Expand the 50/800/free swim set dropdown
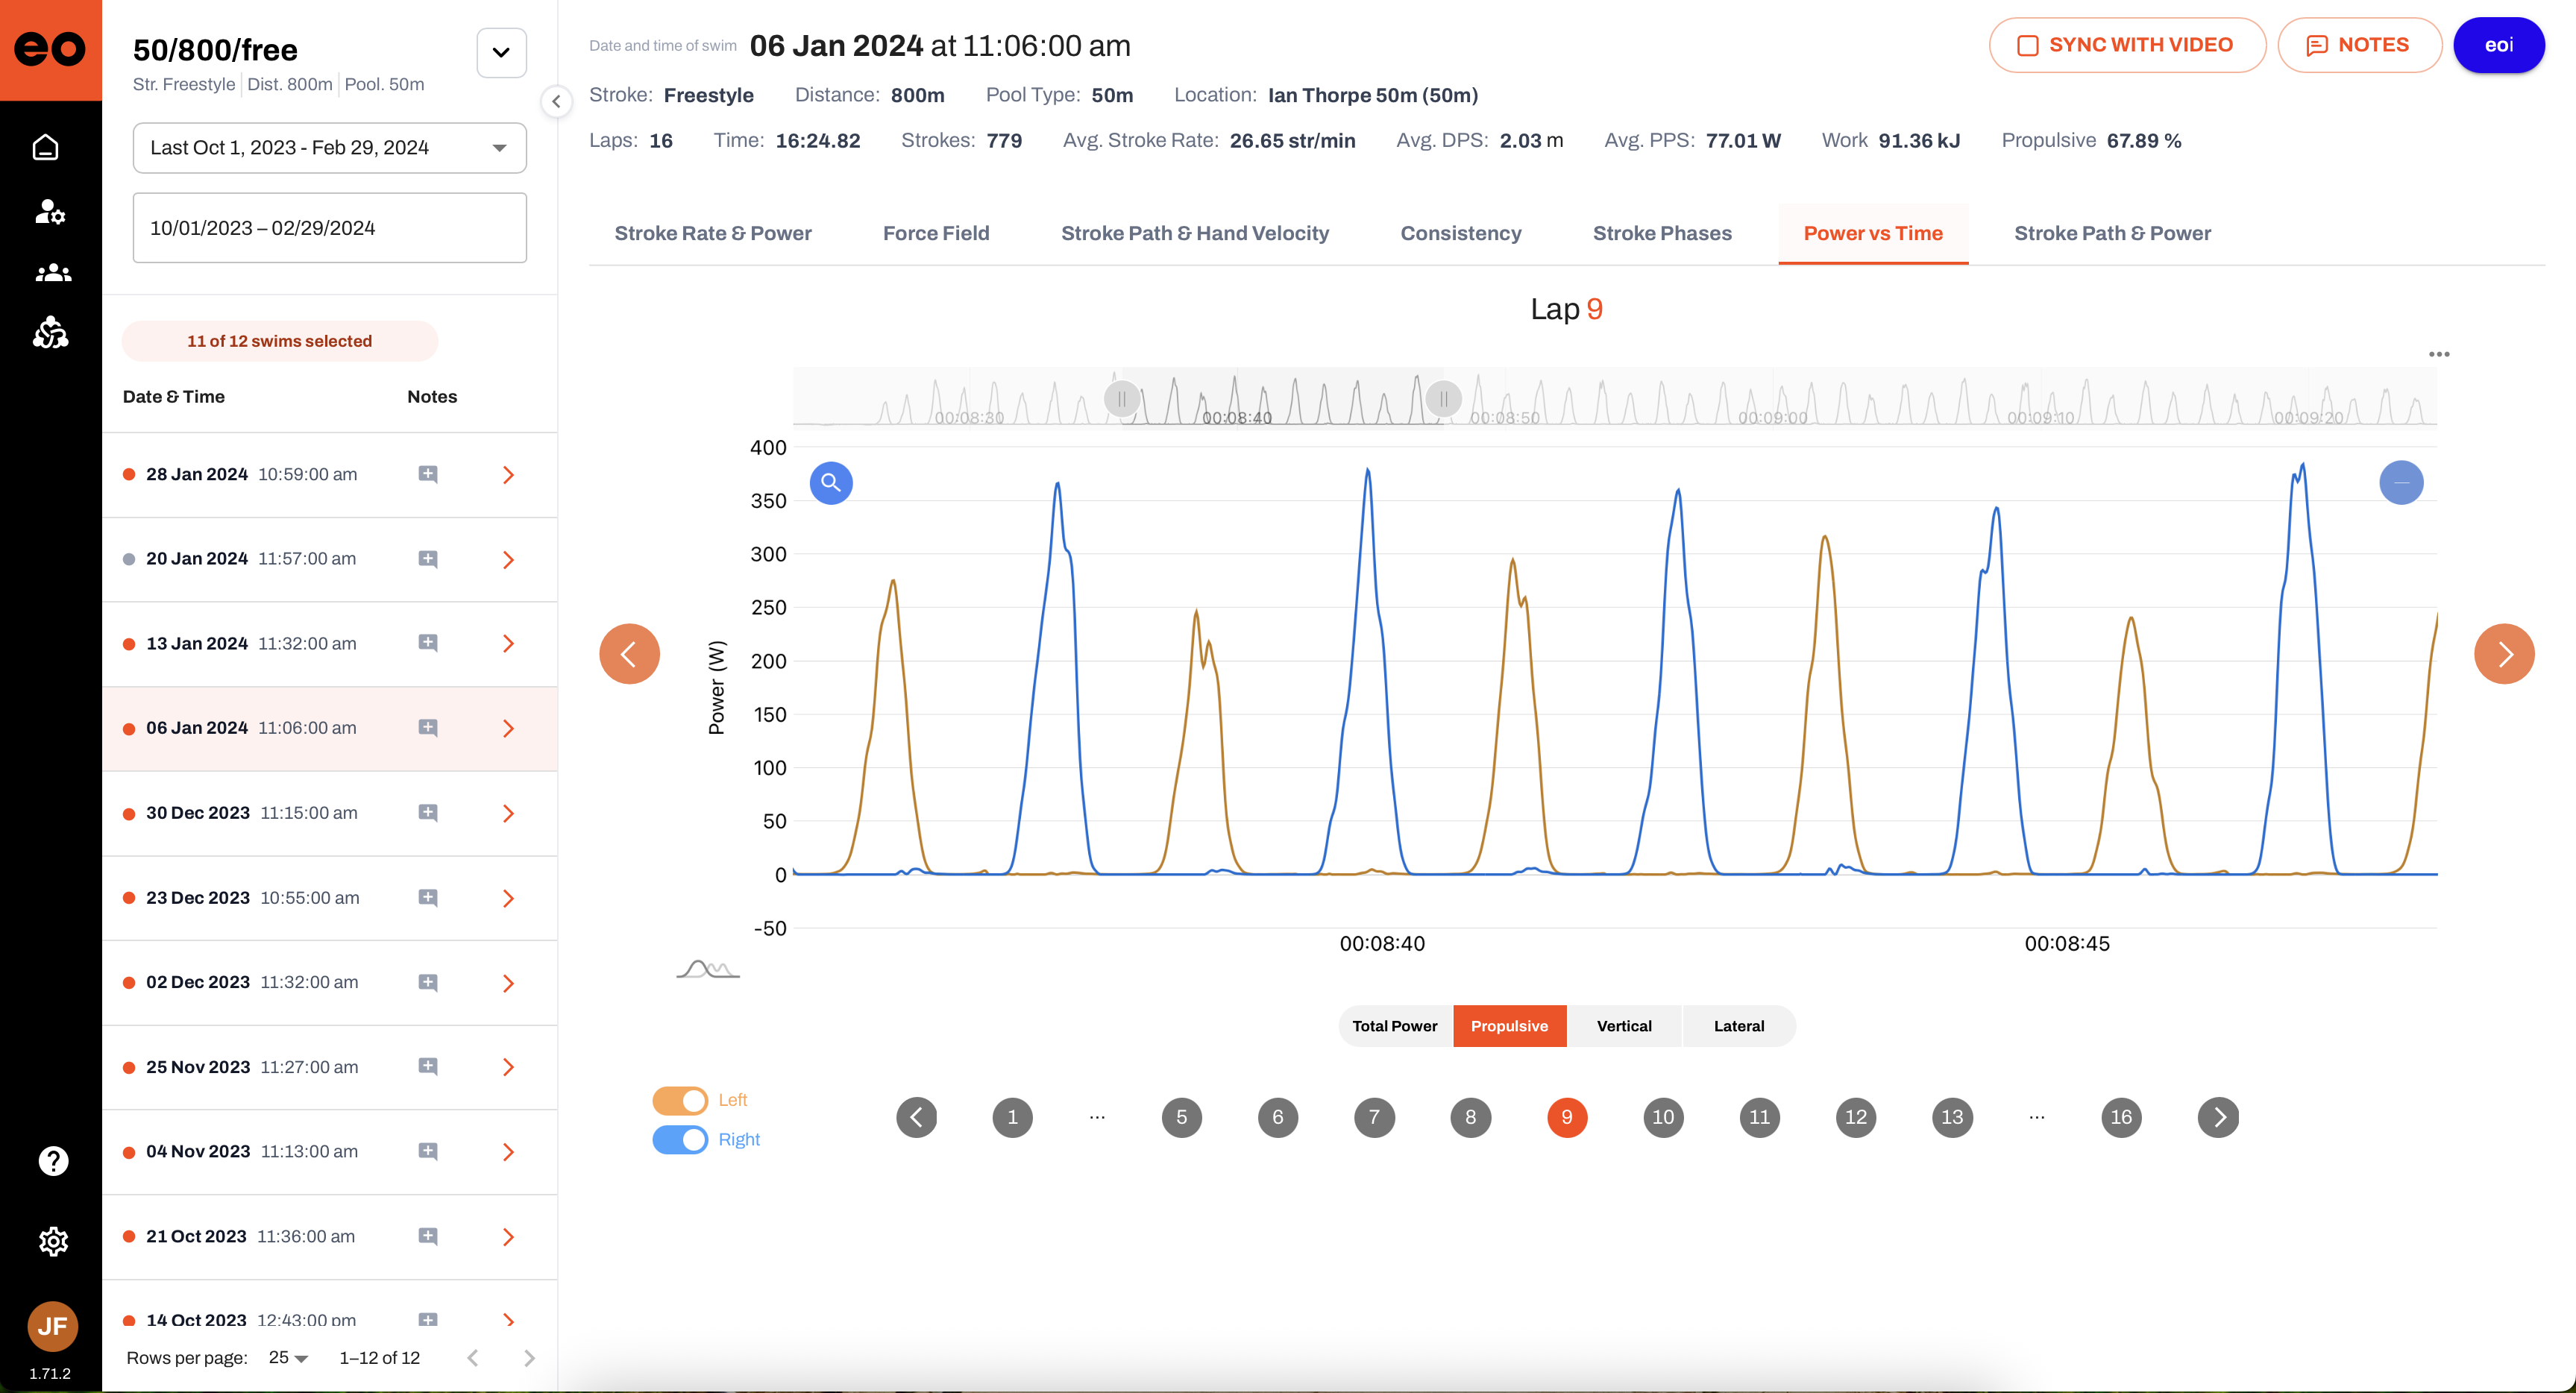The height and width of the screenshot is (1393, 2576). (x=501, y=53)
